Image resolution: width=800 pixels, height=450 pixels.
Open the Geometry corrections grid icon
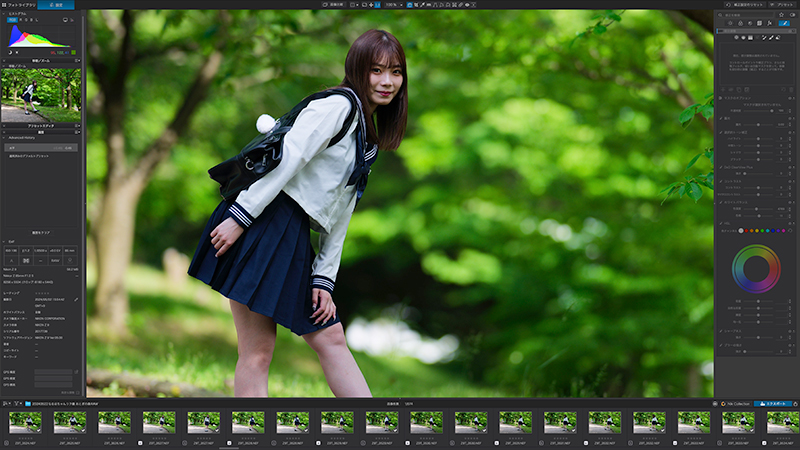tap(760, 23)
